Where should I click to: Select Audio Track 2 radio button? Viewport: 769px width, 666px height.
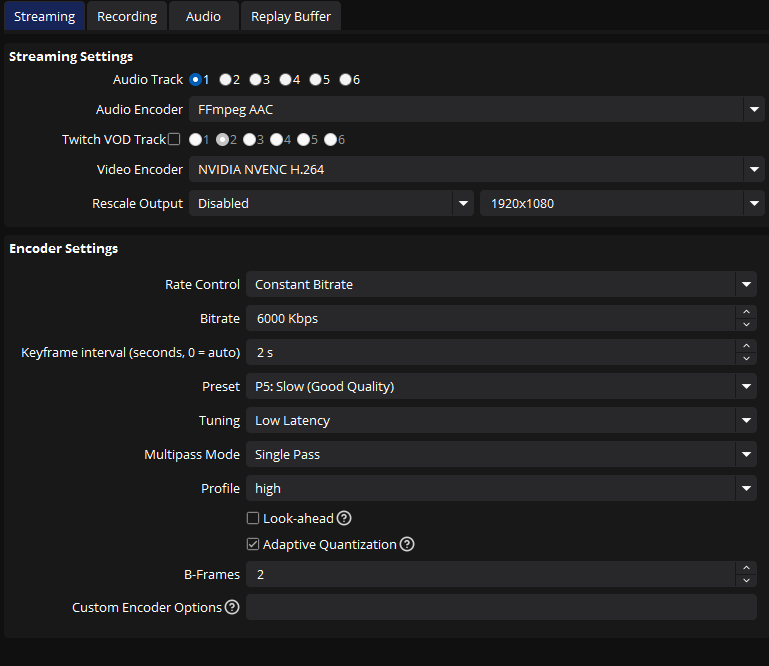click(225, 79)
